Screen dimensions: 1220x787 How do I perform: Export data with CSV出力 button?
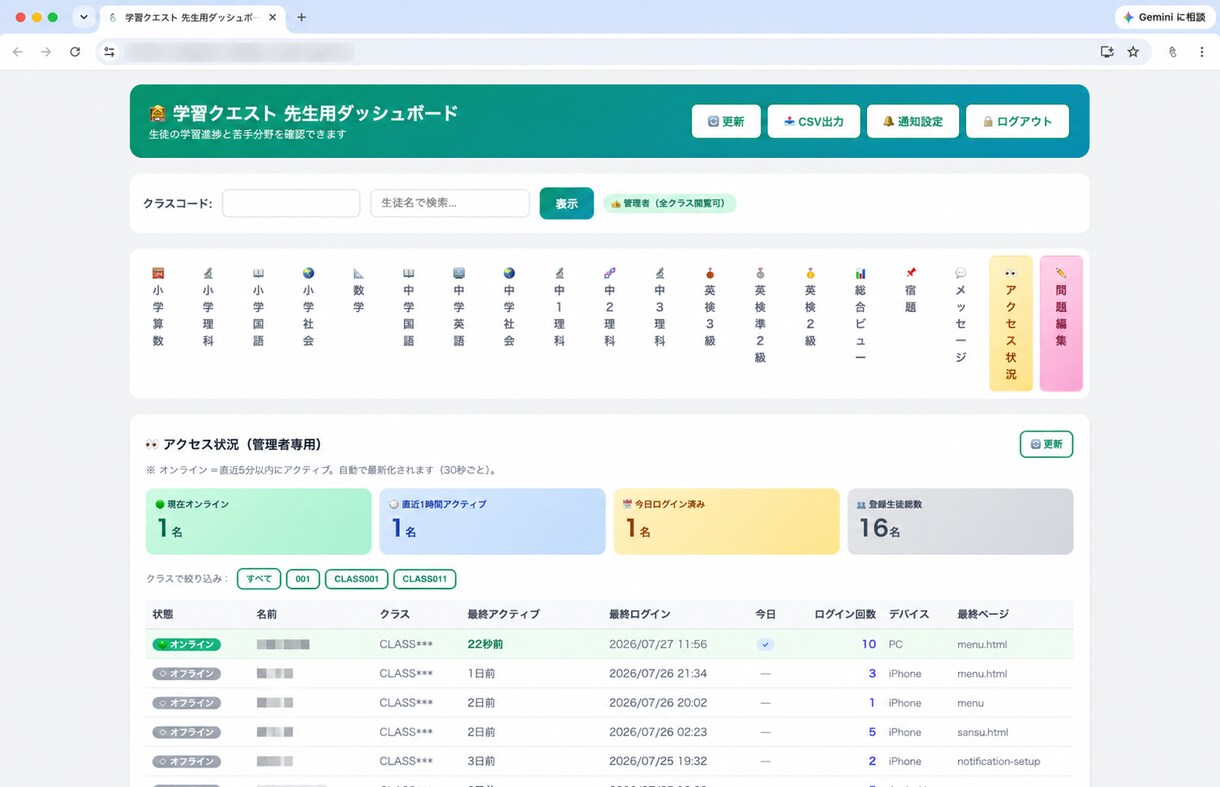[813, 121]
